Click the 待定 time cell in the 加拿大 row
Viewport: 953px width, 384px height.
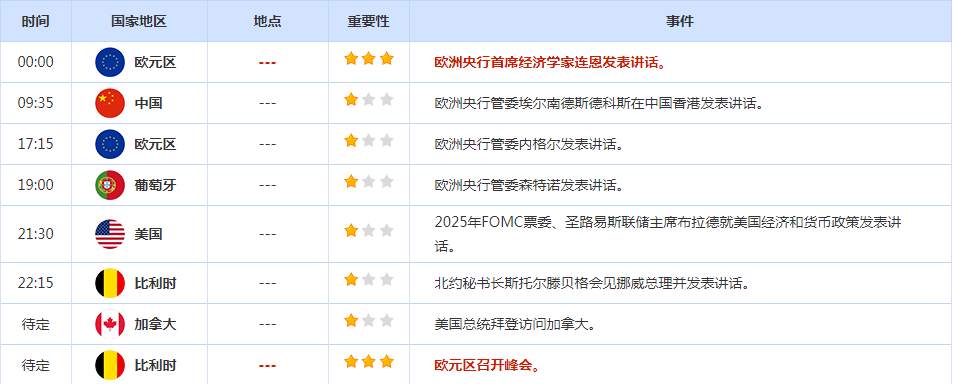pos(35,324)
